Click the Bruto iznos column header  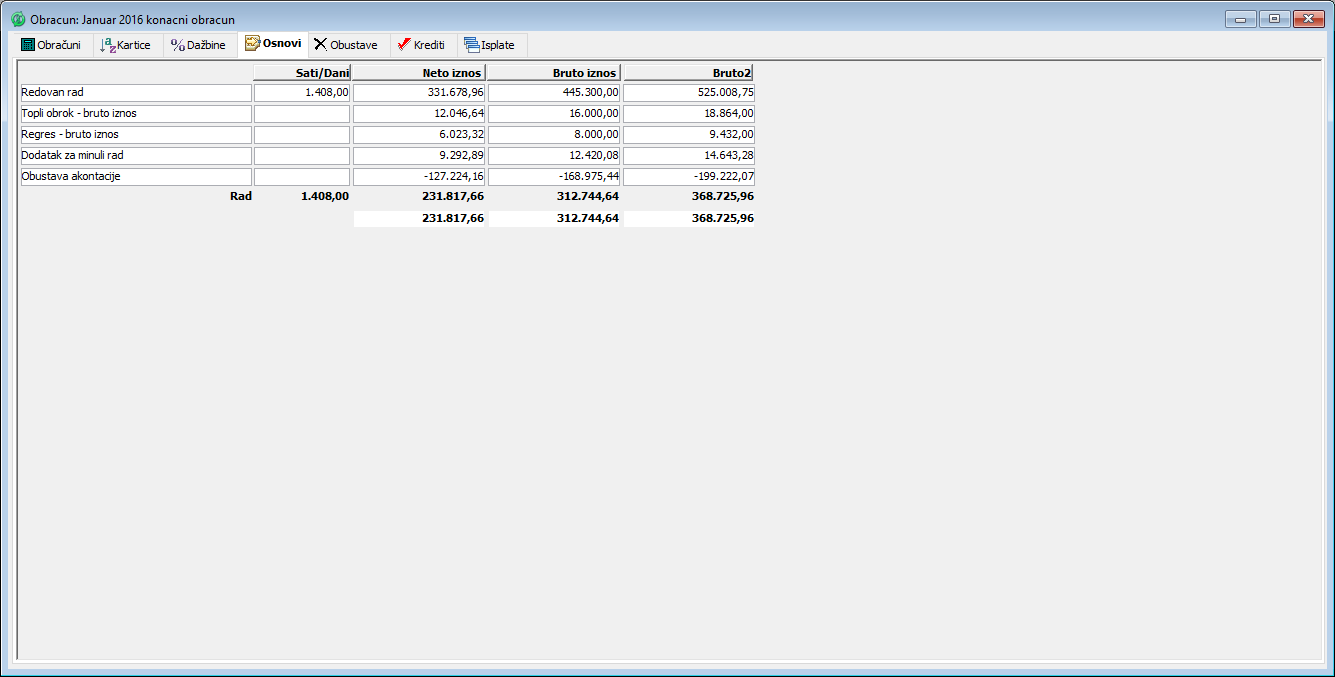click(554, 72)
